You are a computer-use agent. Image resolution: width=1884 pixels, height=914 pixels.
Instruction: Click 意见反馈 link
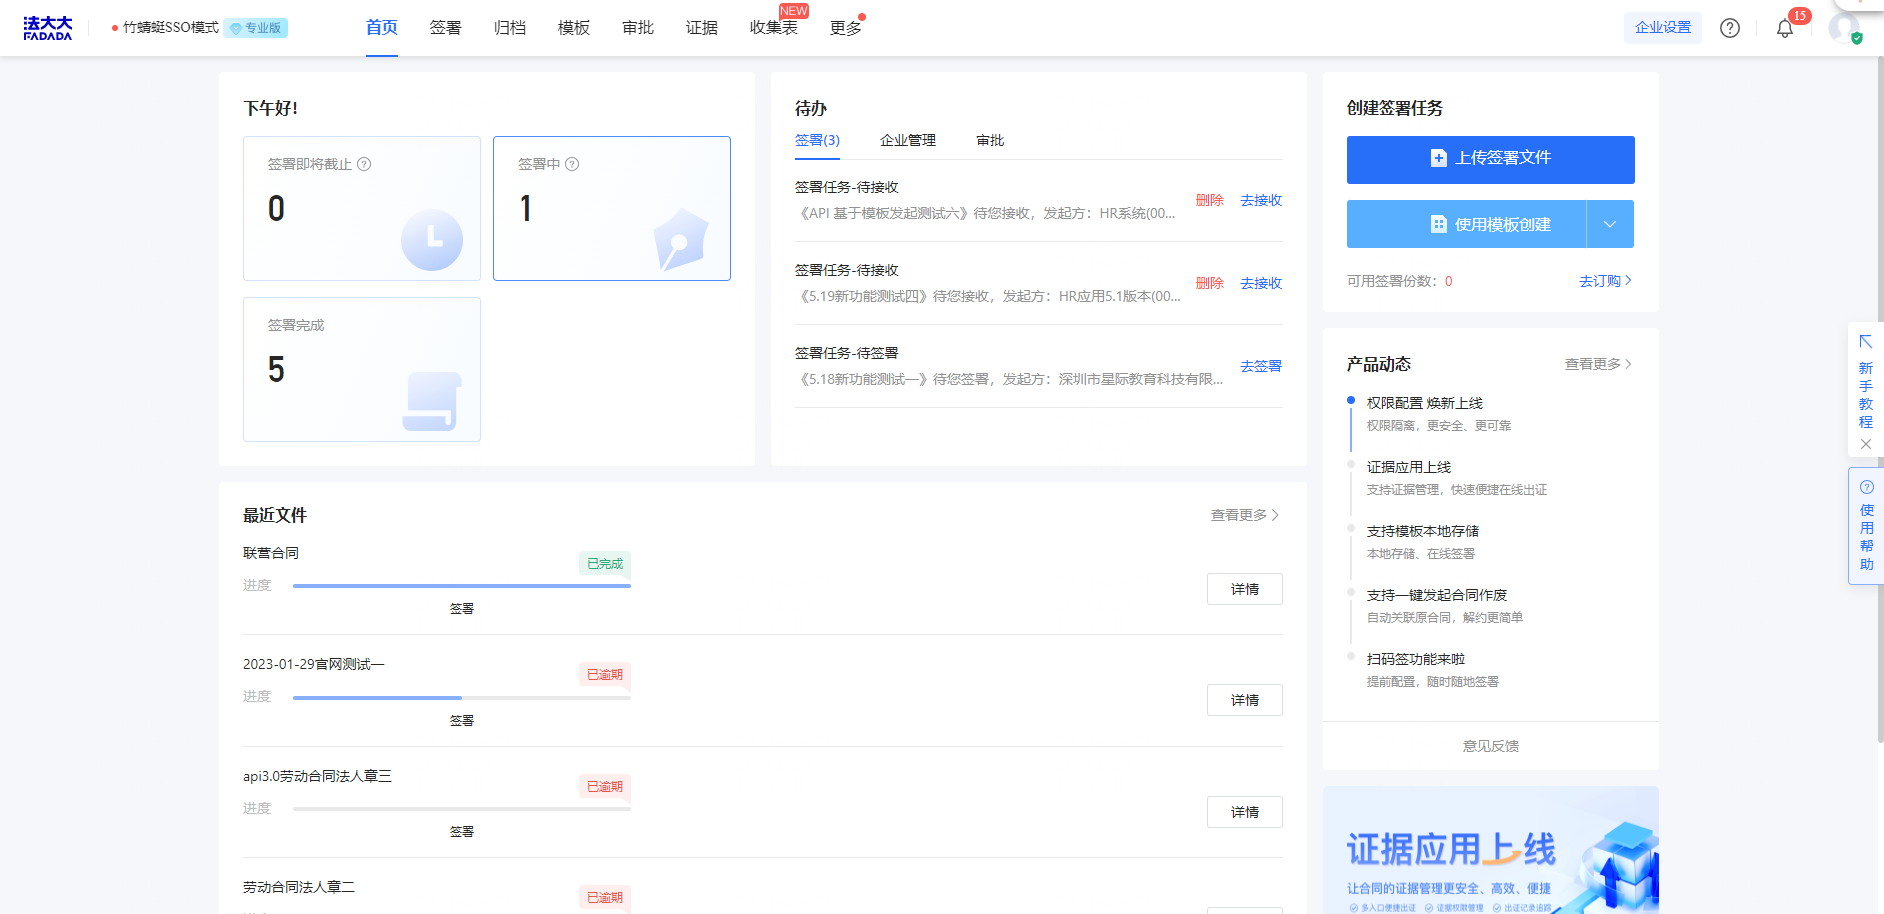(1491, 746)
